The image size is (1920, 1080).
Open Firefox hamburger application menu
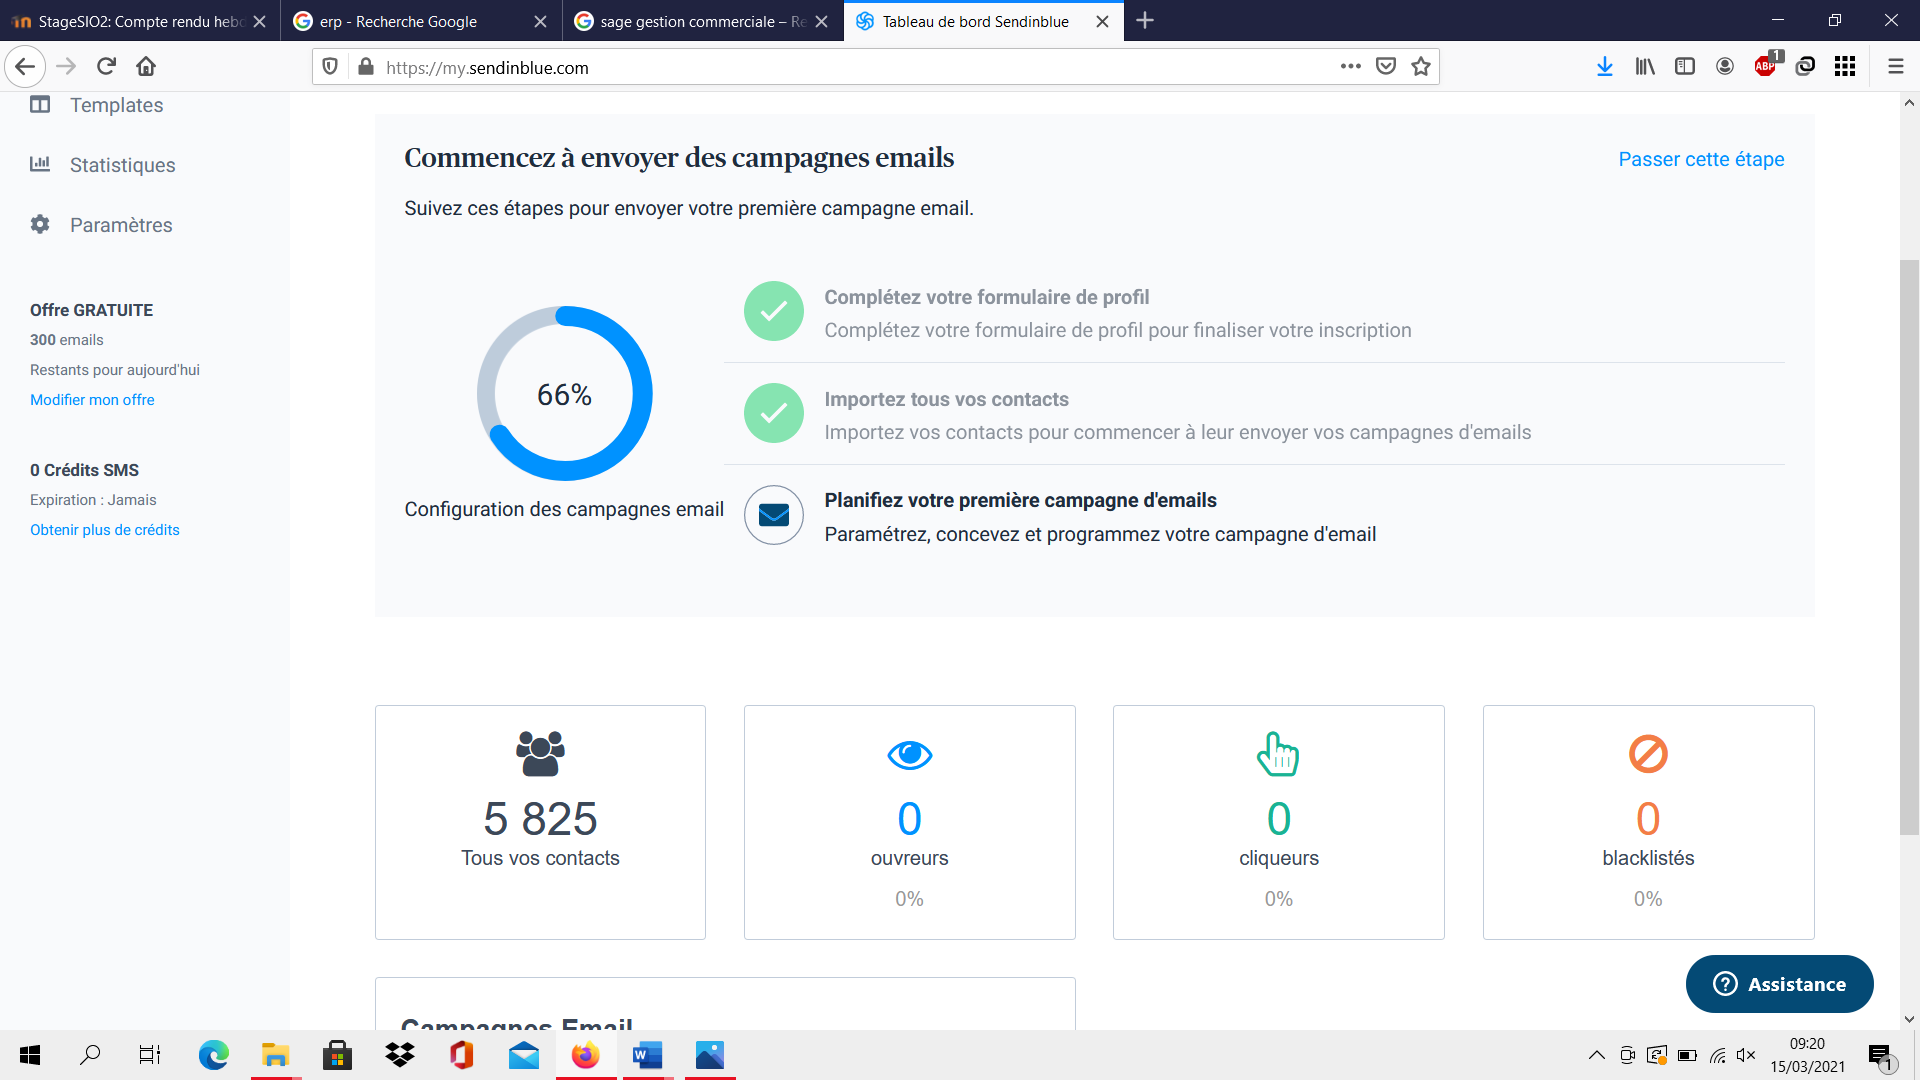[1895, 67]
